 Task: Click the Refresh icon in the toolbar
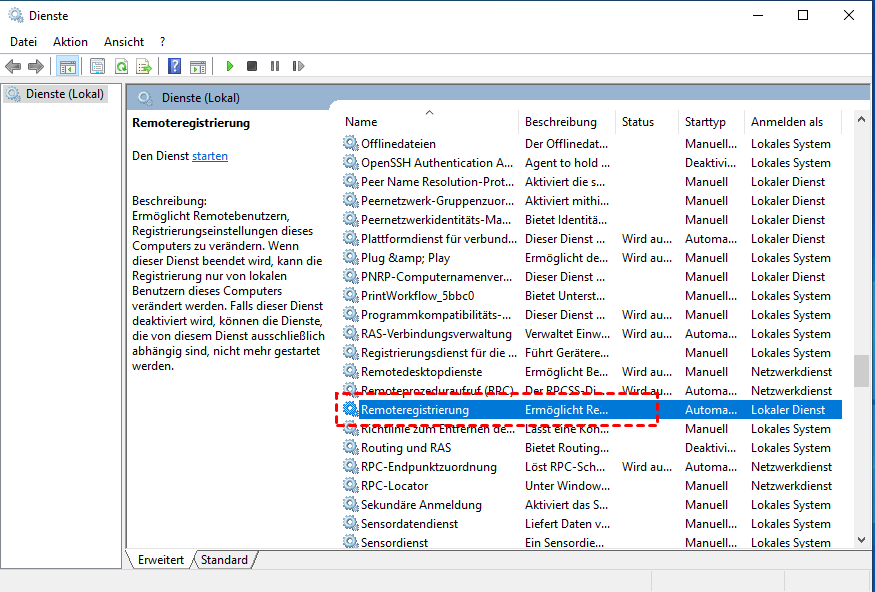coord(119,66)
